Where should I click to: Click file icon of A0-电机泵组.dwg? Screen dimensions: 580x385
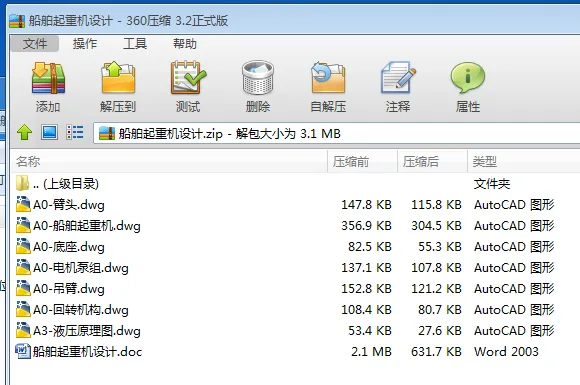pyautogui.click(x=23, y=267)
